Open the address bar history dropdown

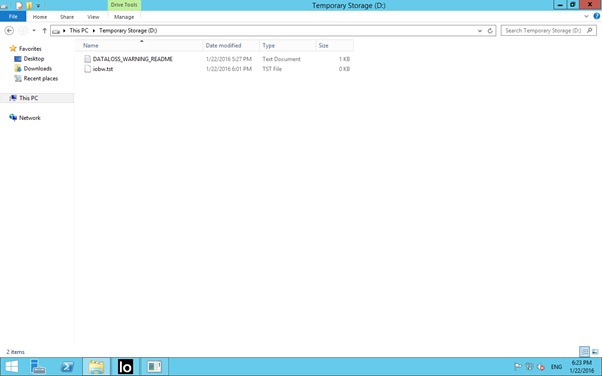480,31
